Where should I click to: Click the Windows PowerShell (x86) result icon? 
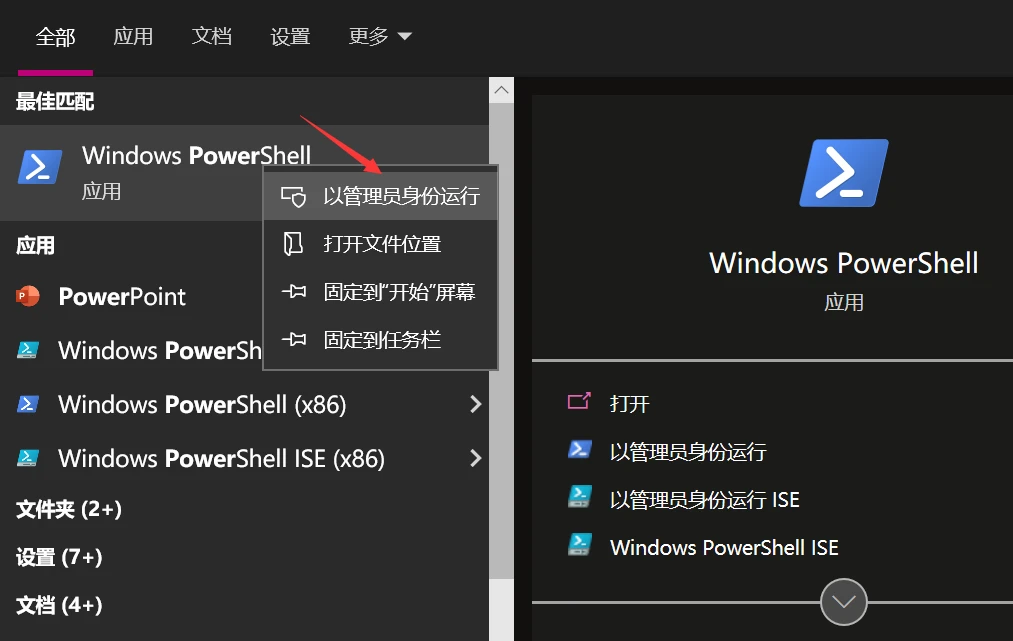[x=28, y=405]
